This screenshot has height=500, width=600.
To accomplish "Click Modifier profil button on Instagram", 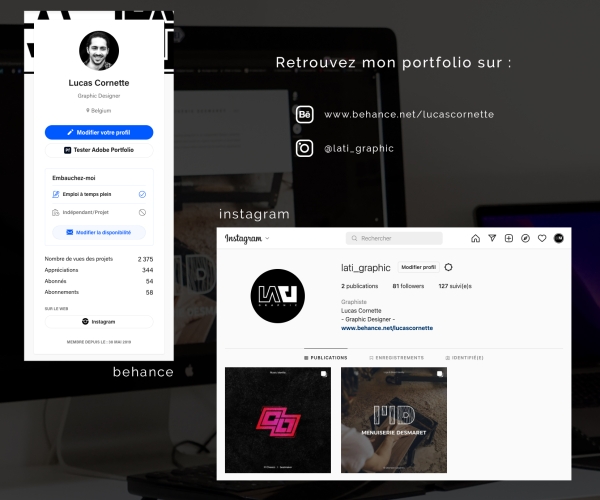I will point(419,267).
